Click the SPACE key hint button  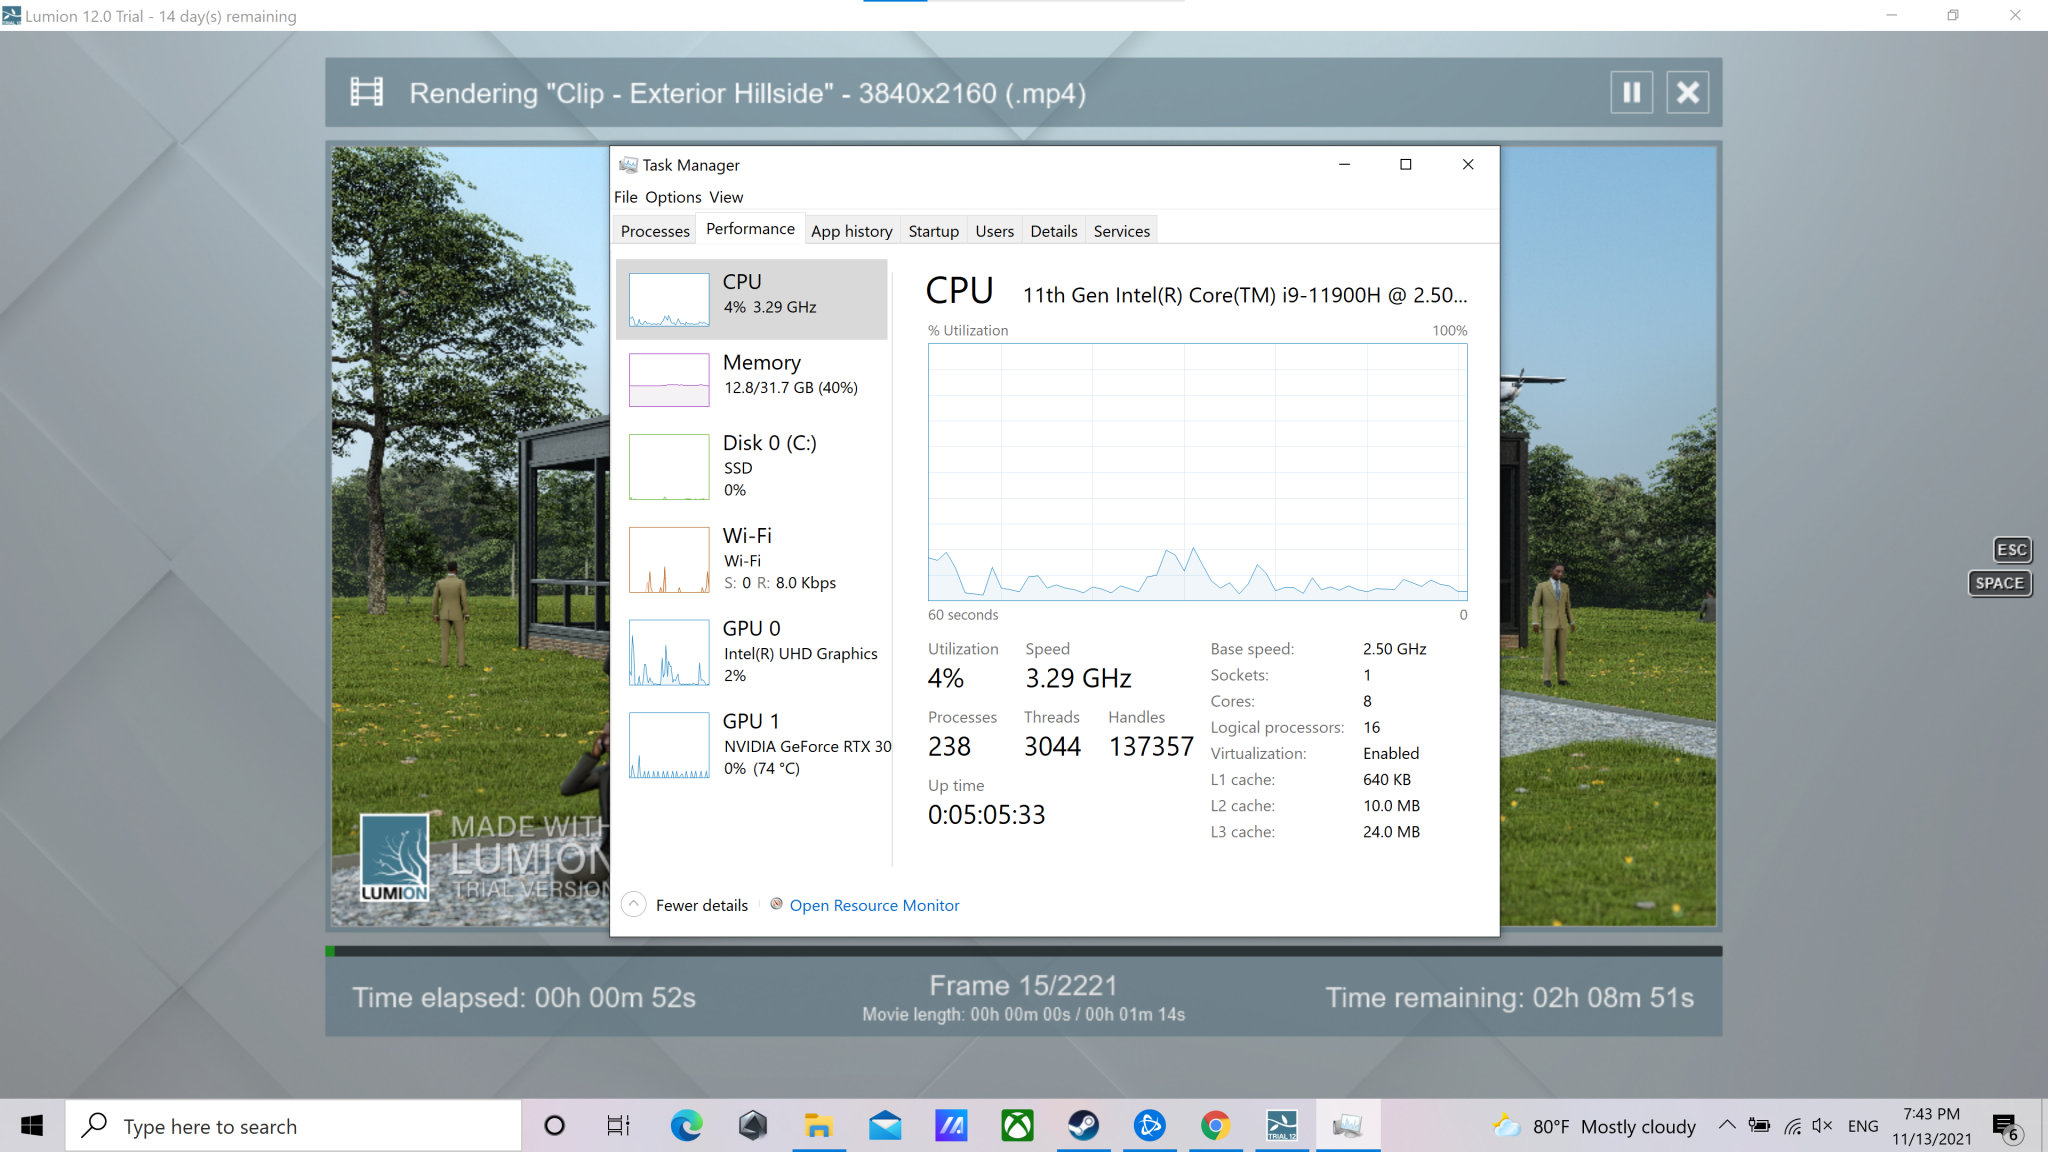point(1999,583)
